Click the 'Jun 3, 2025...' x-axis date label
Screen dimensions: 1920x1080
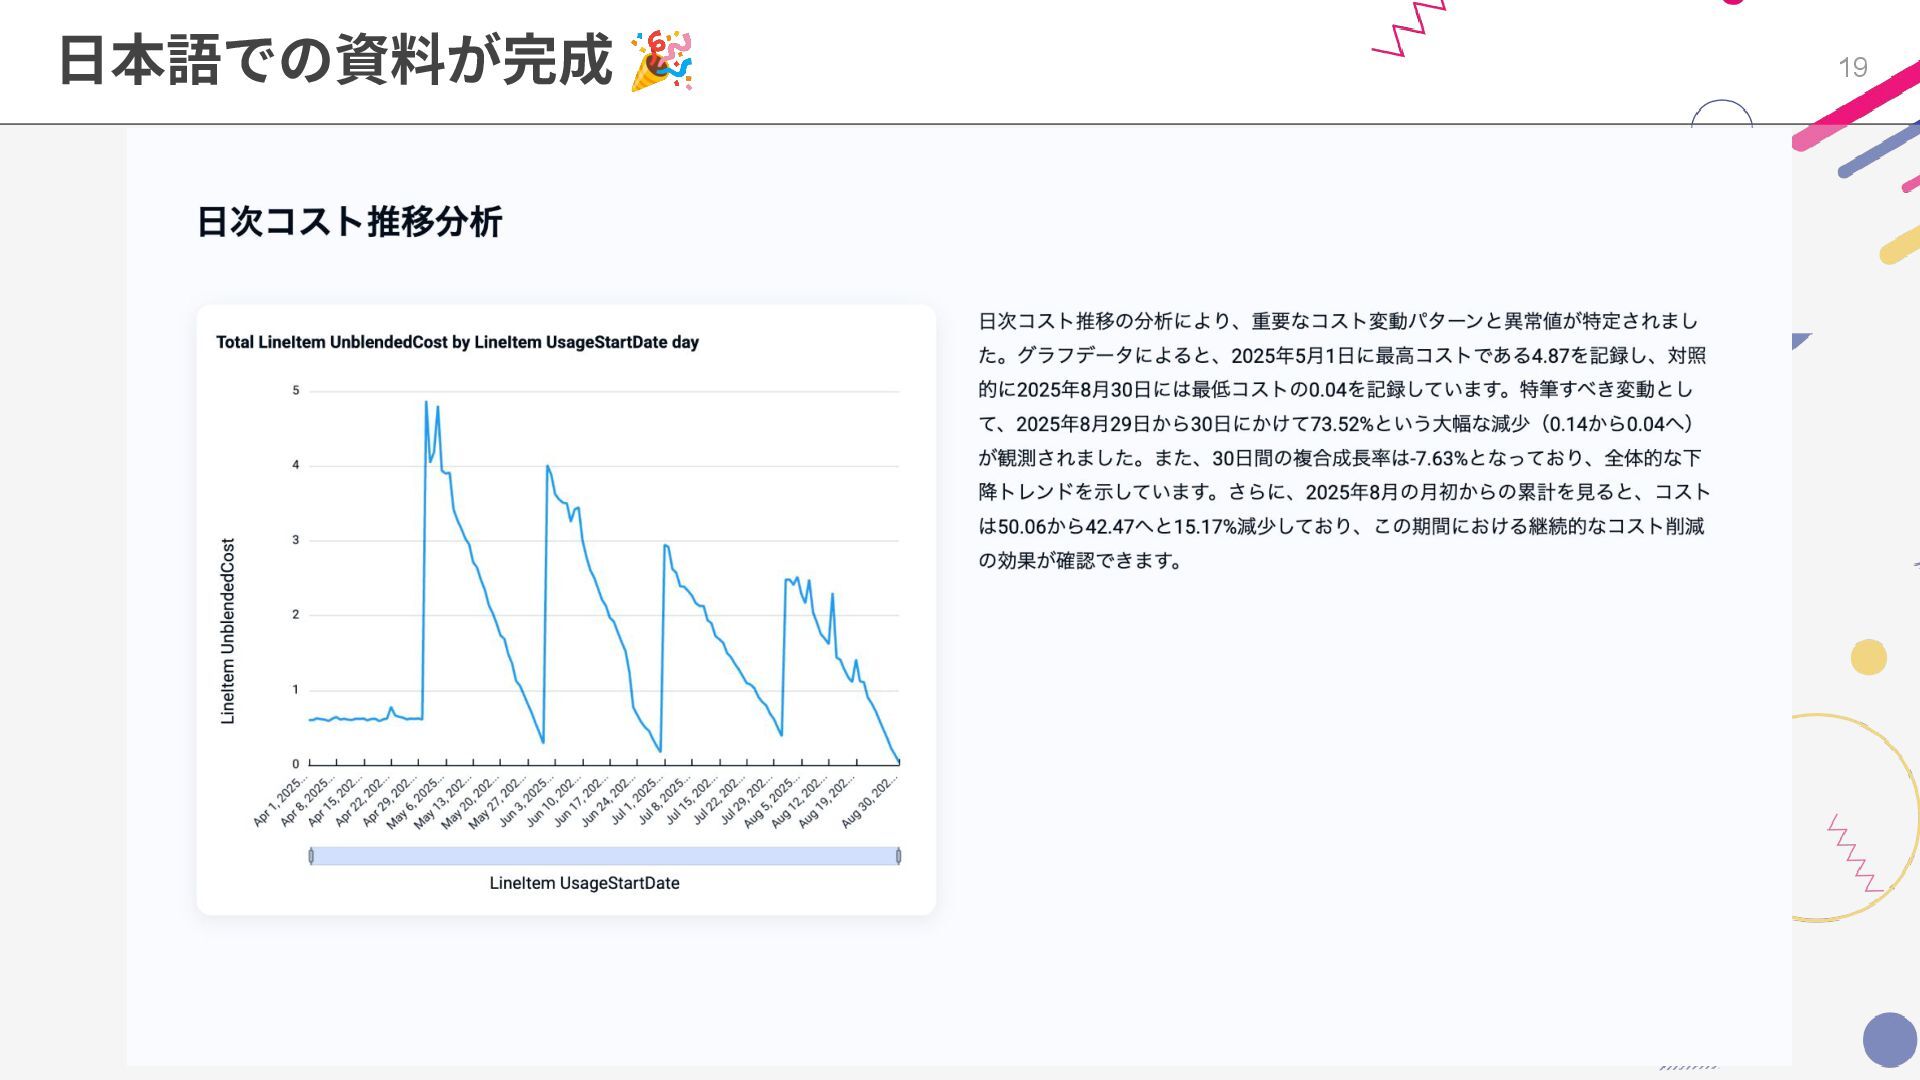[x=526, y=801]
